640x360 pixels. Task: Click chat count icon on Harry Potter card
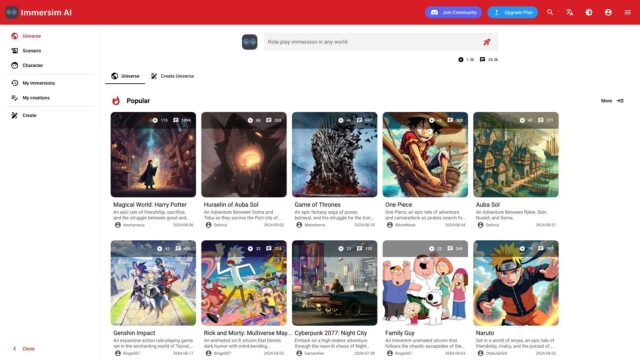[x=176, y=120]
